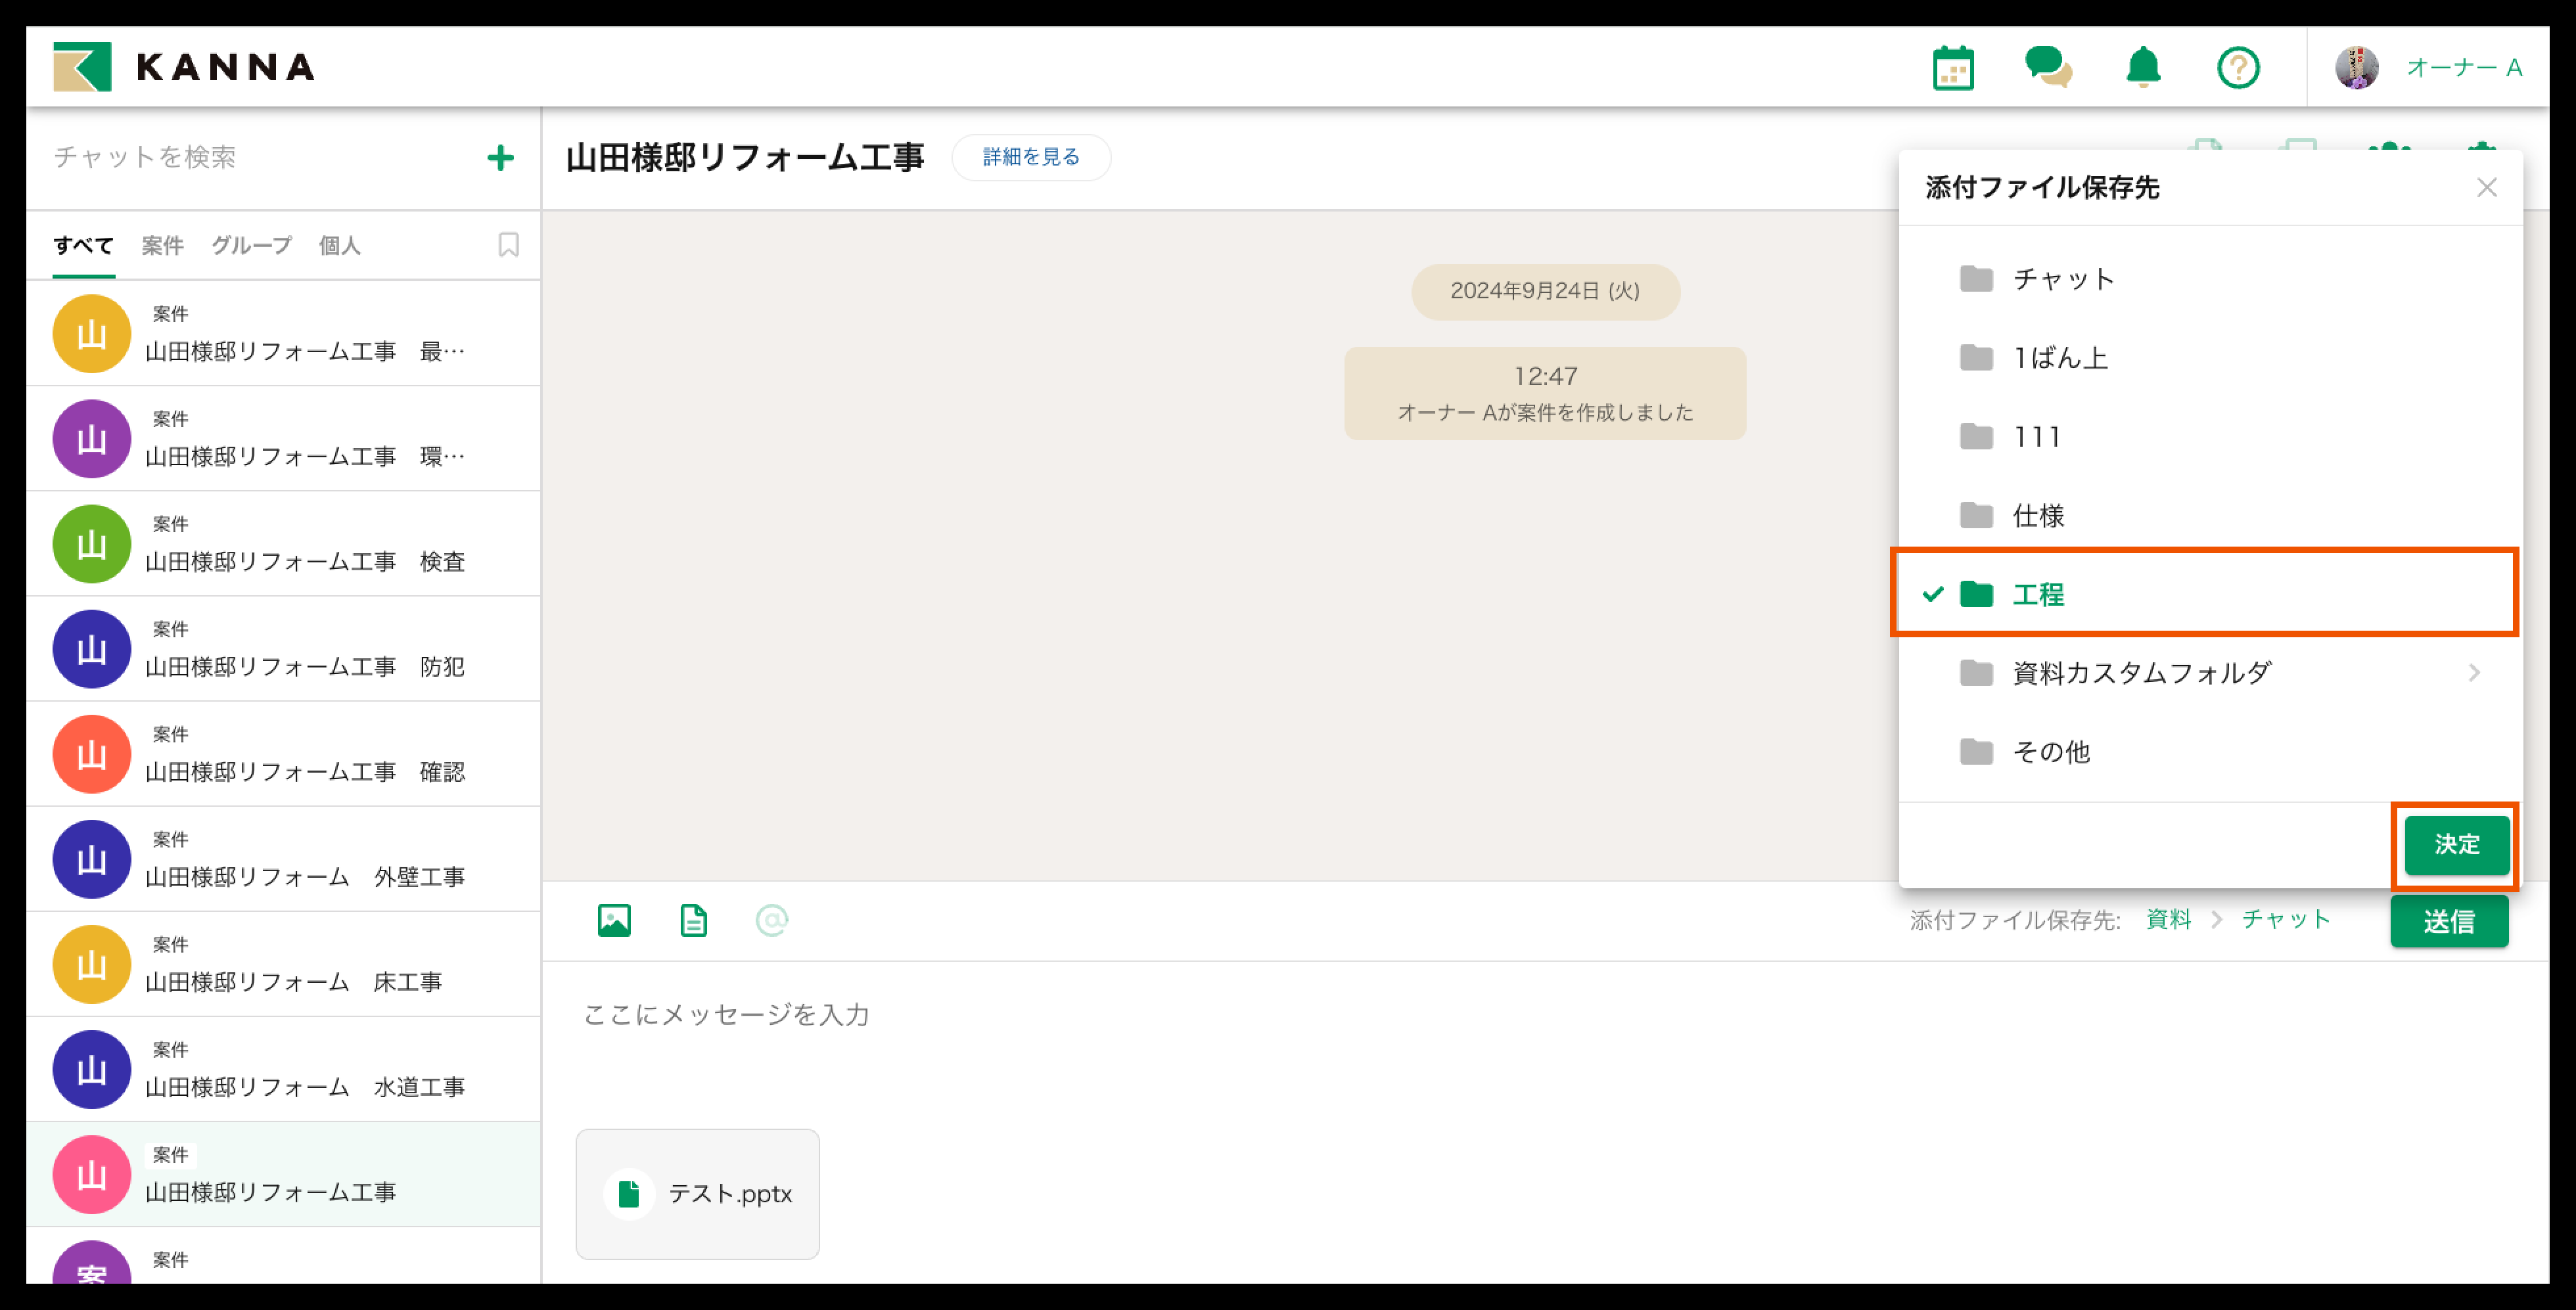Attach an image using picture icon
Screen dimensions: 2576x1310
(x=614, y=920)
